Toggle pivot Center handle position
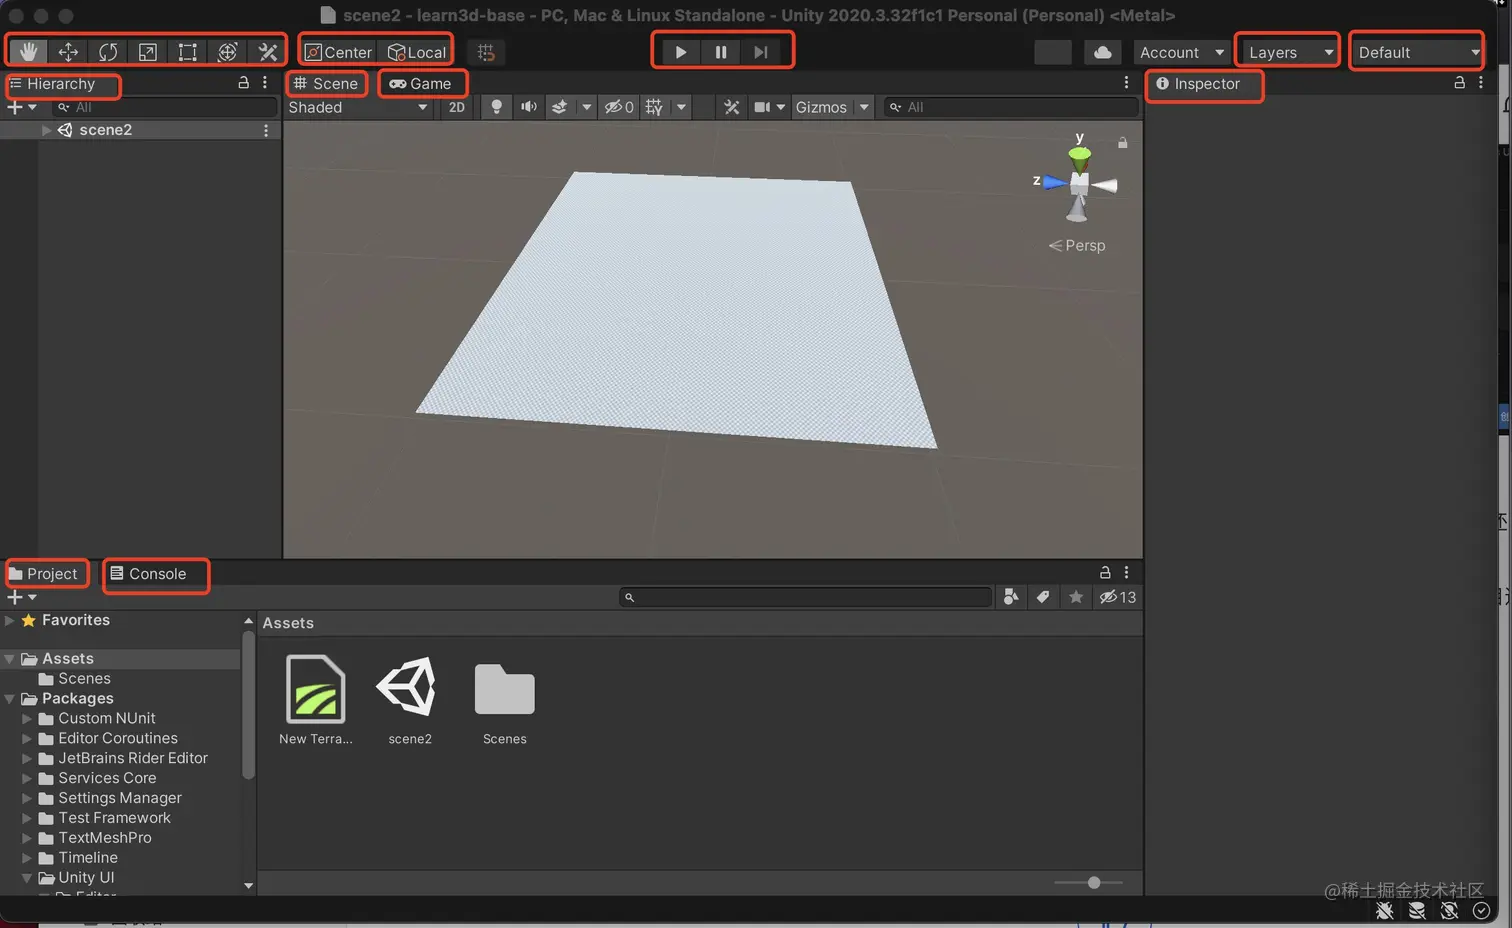The width and height of the screenshot is (1512, 928). click(338, 52)
